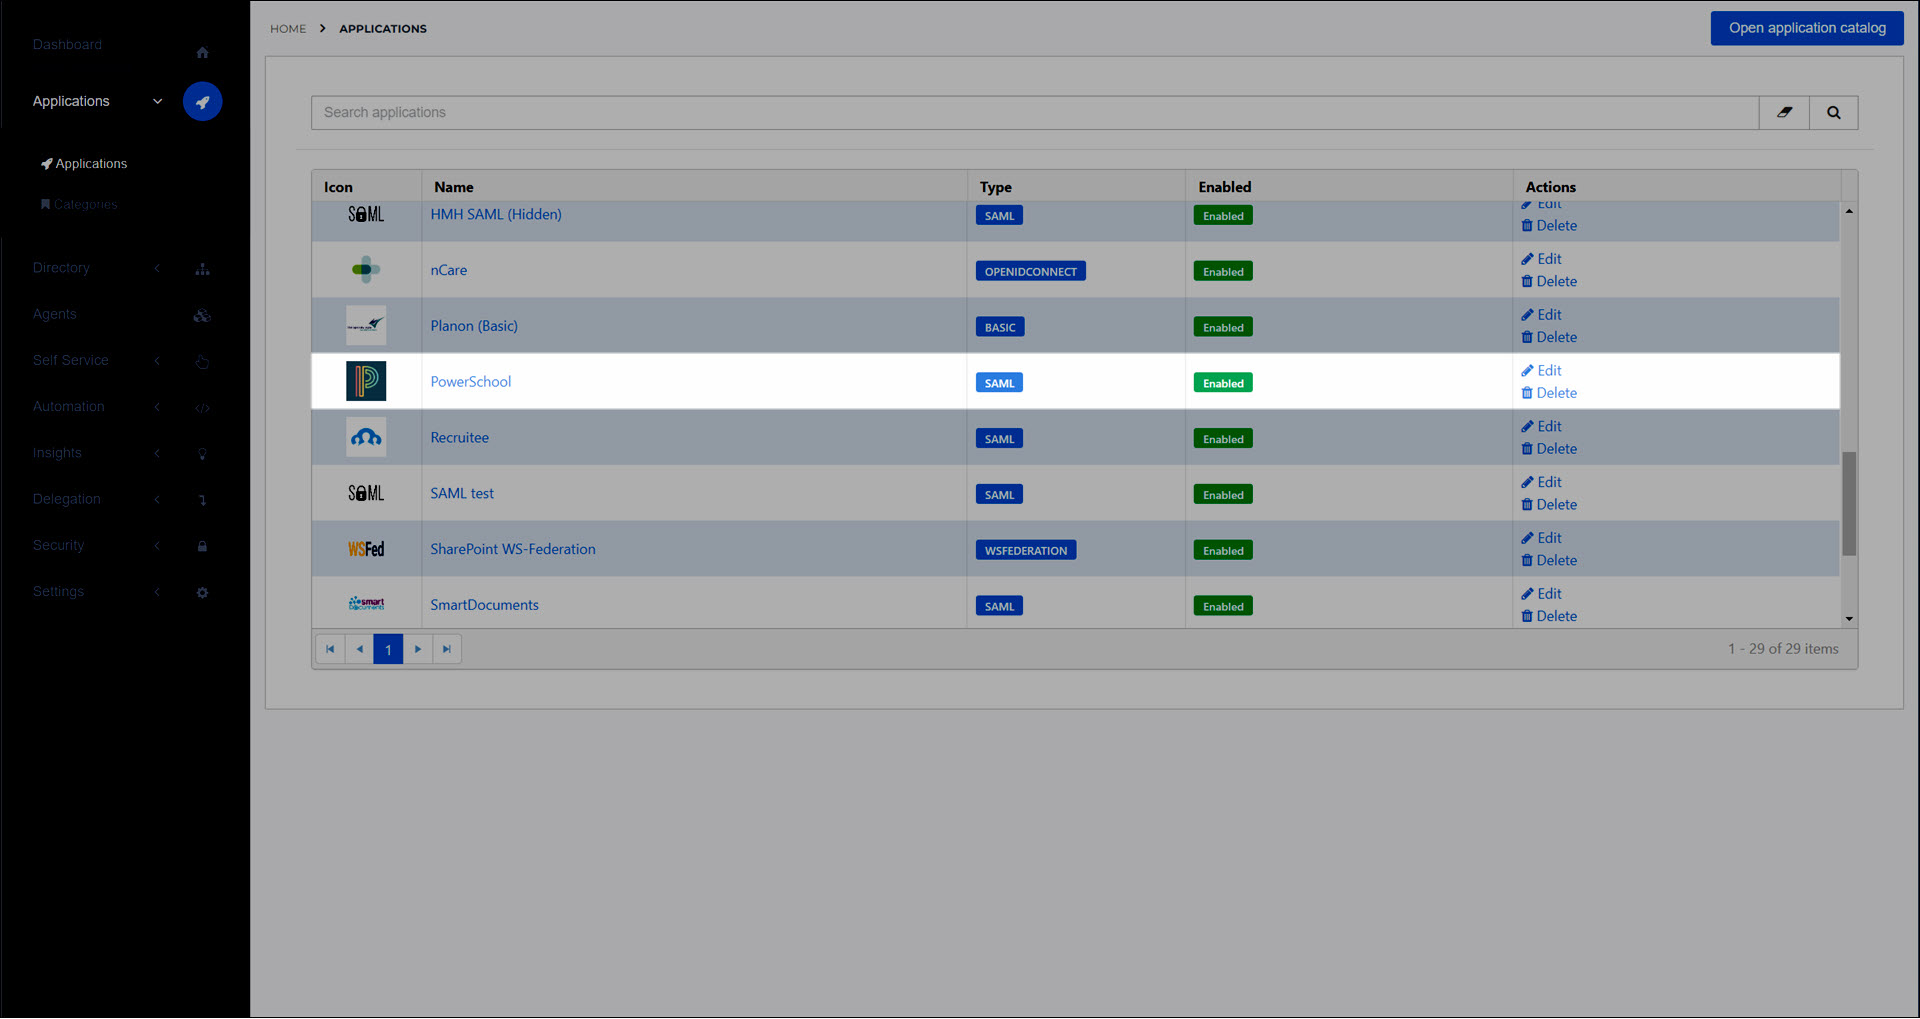Open the SmartDocuments application link
The image size is (1920, 1019).
(x=484, y=605)
